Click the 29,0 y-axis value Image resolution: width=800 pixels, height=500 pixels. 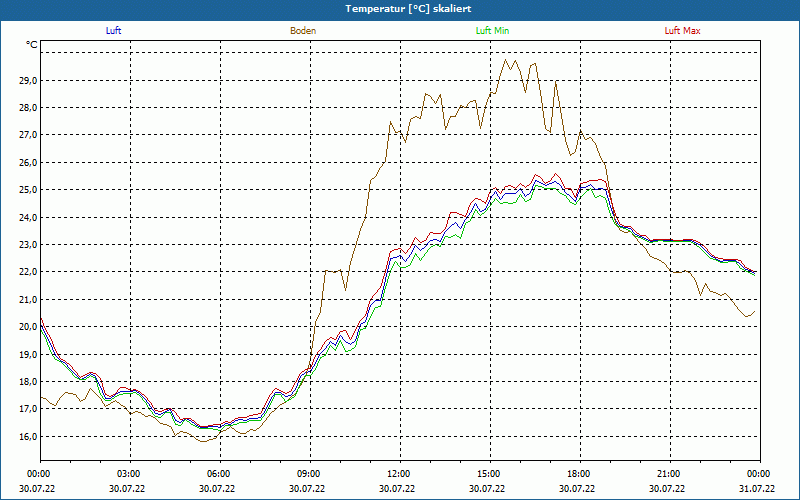[29, 80]
